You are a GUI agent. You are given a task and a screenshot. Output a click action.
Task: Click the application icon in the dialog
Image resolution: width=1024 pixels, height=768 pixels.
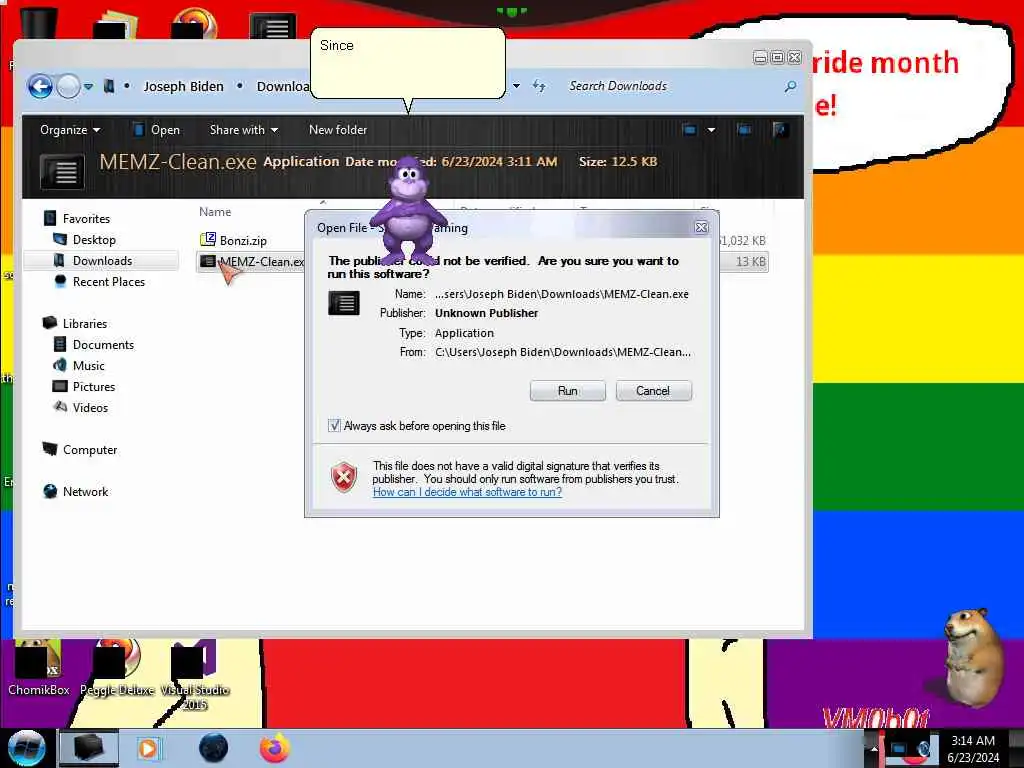(x=344, y=304)
